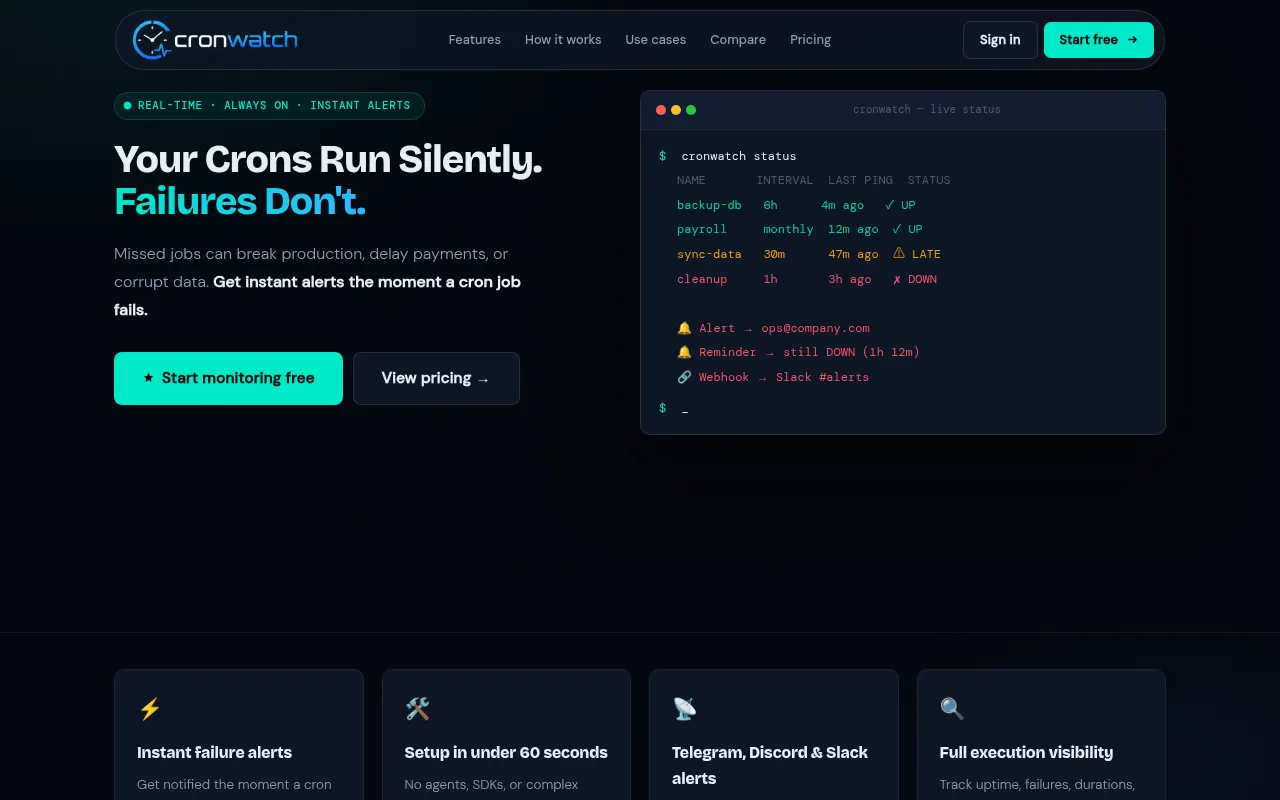Click the 'Setup in under 60 seconds' heading

click(506, 752)
